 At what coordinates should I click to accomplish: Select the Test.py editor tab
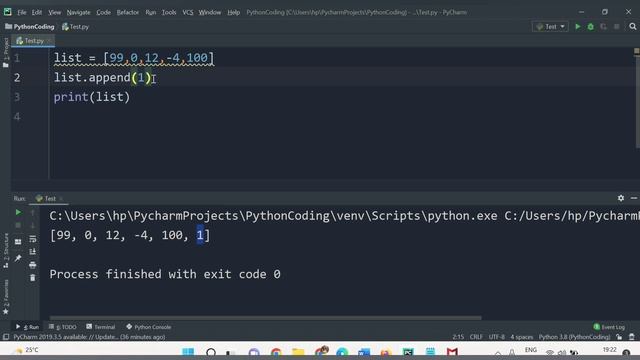pos(33,41)
